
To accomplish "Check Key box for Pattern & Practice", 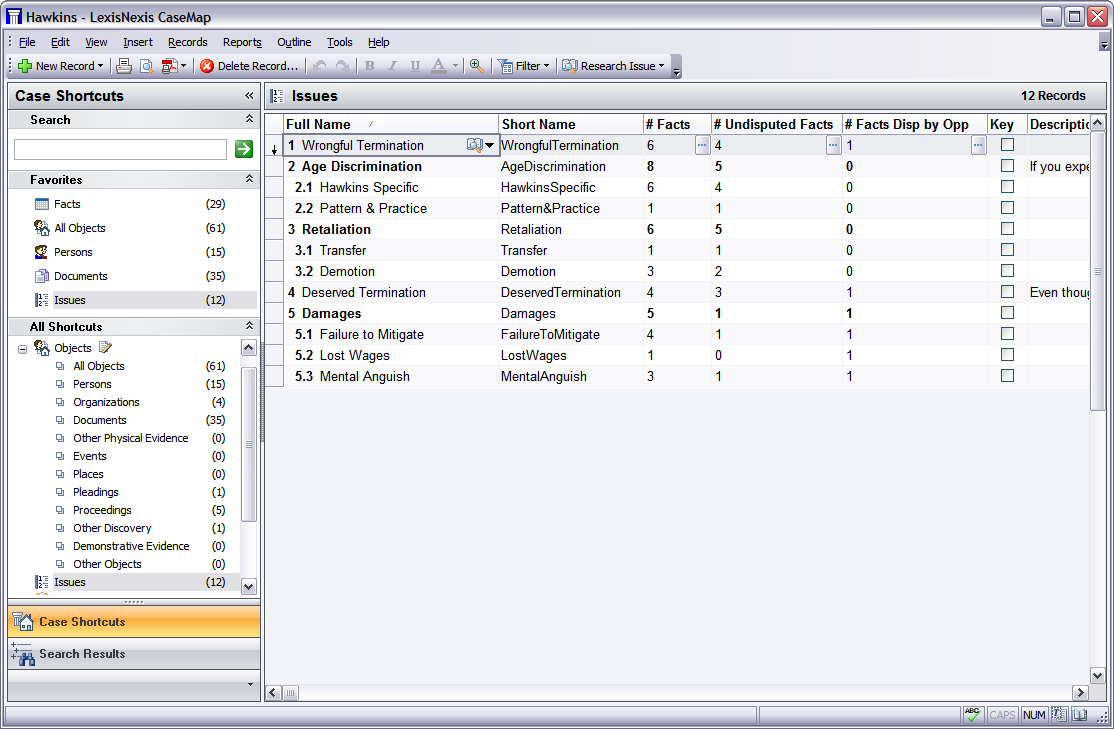I will point(1007,208).
